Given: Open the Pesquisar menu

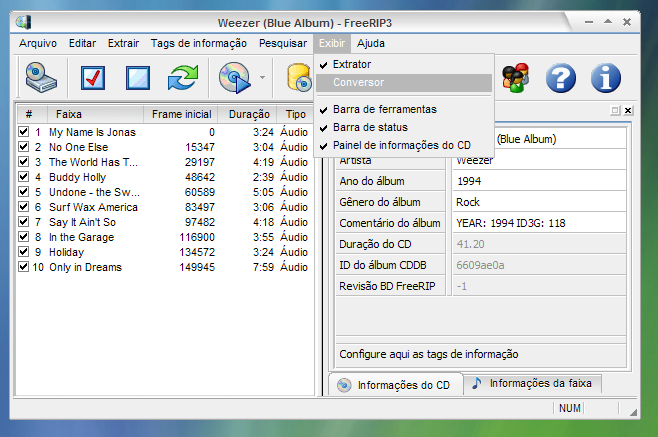Looking at the screenshot, I should tap(283, 43).
